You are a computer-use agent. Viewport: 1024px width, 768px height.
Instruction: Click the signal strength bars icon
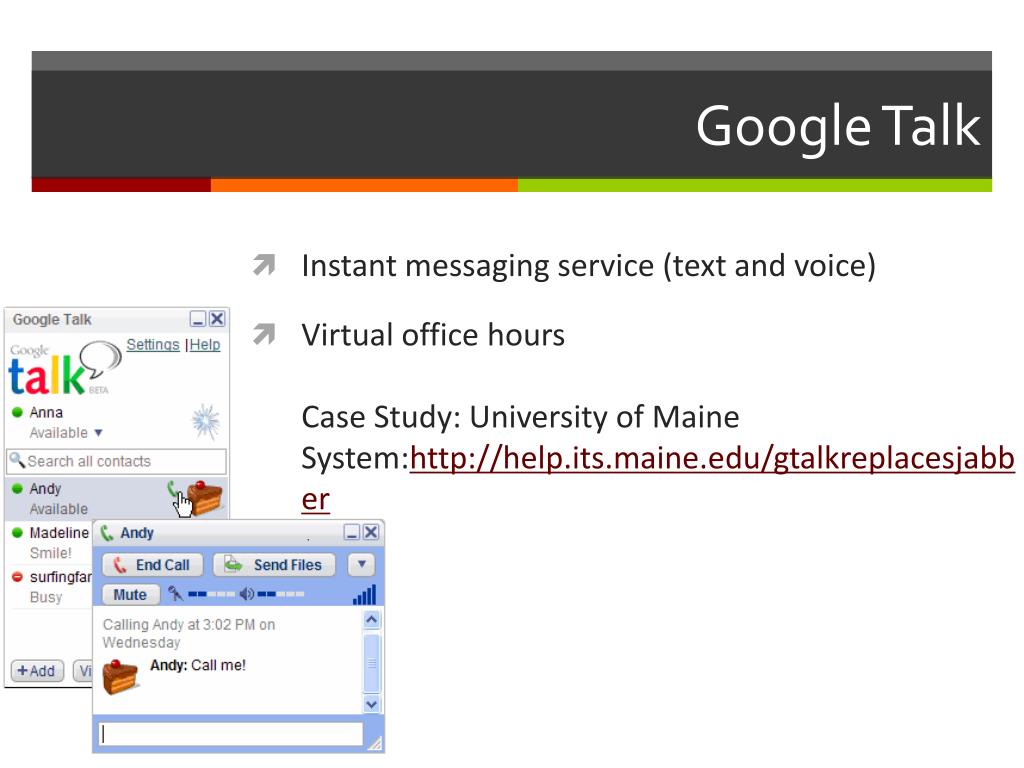click(x=364, y=594)
